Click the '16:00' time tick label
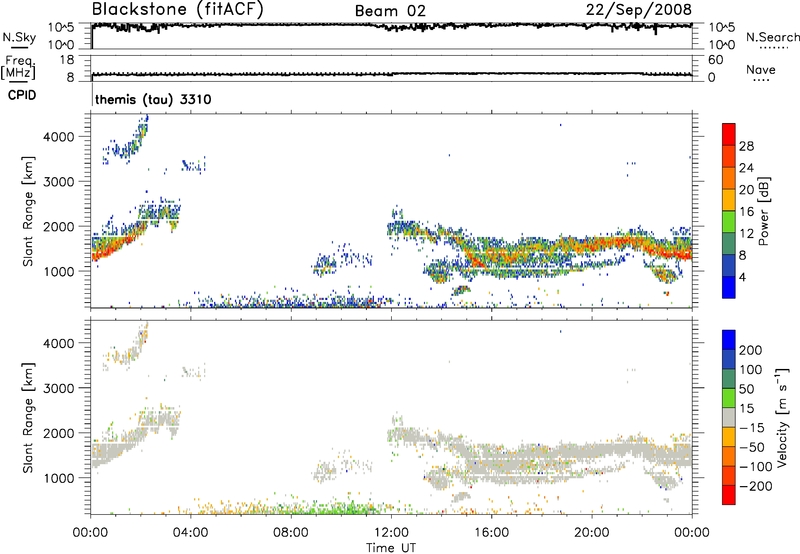This screenshot has height=554, width=800. [x=491, y=533]
